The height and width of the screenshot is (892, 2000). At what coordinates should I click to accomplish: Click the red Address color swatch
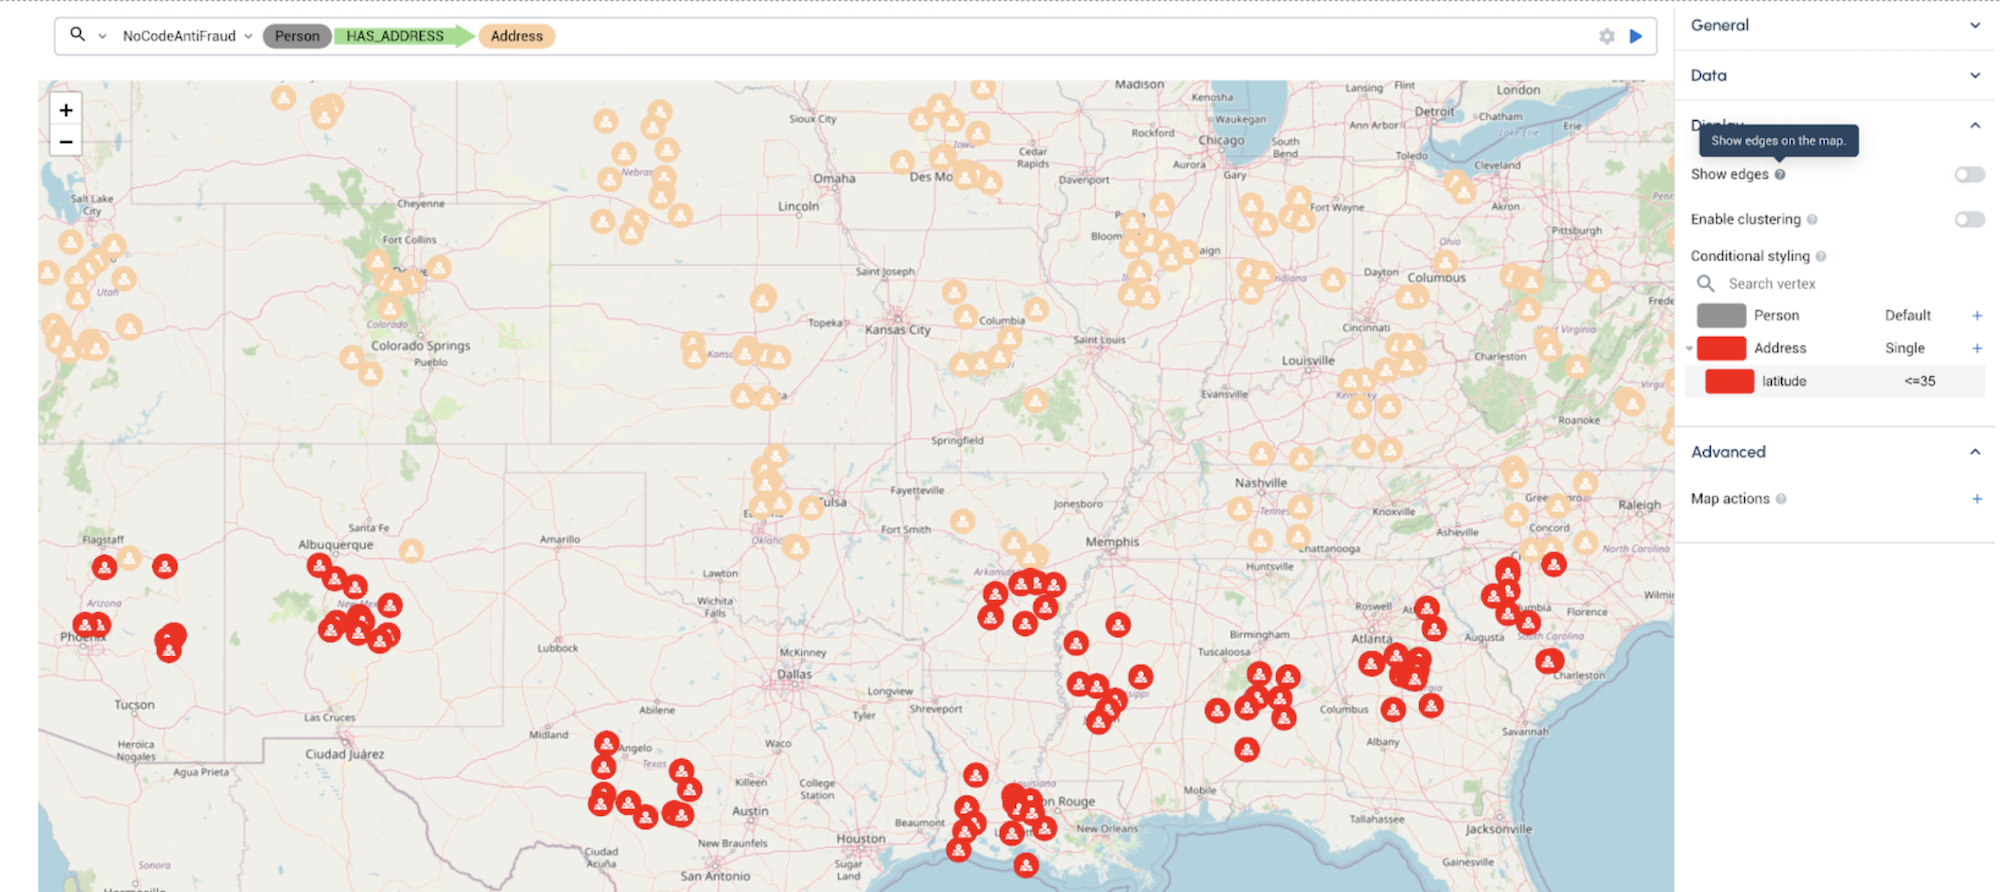point(1721,348)
